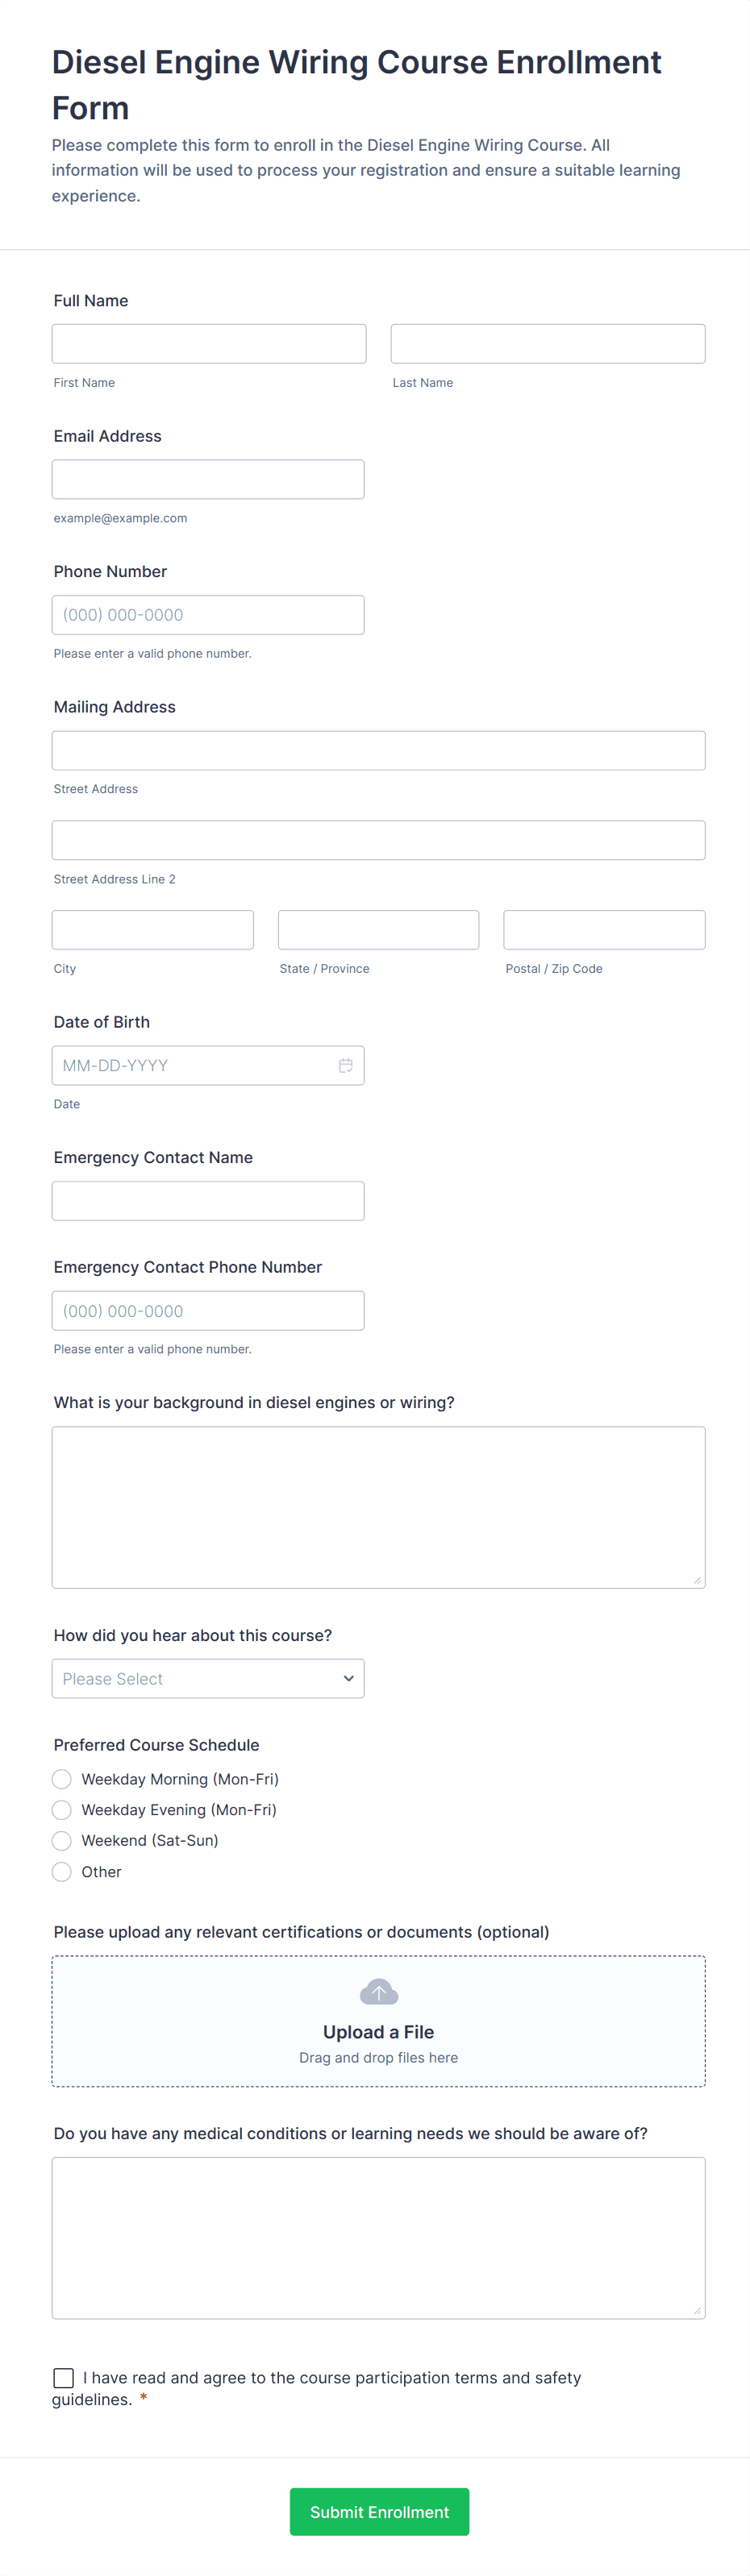Click the Last Name input field

click(547, 343)
